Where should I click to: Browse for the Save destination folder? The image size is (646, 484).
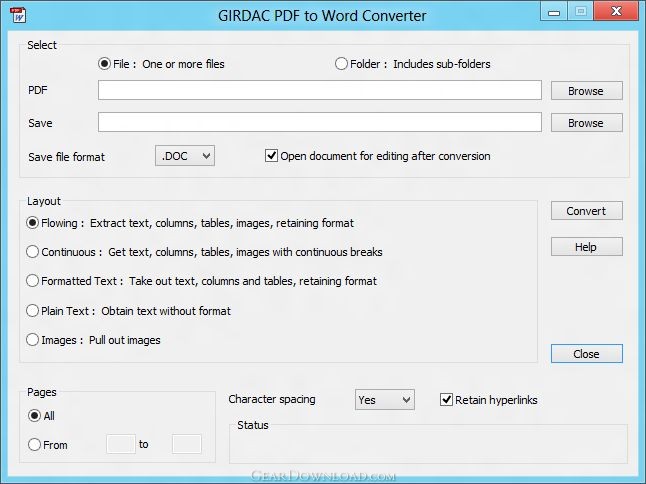pos(587,123)
